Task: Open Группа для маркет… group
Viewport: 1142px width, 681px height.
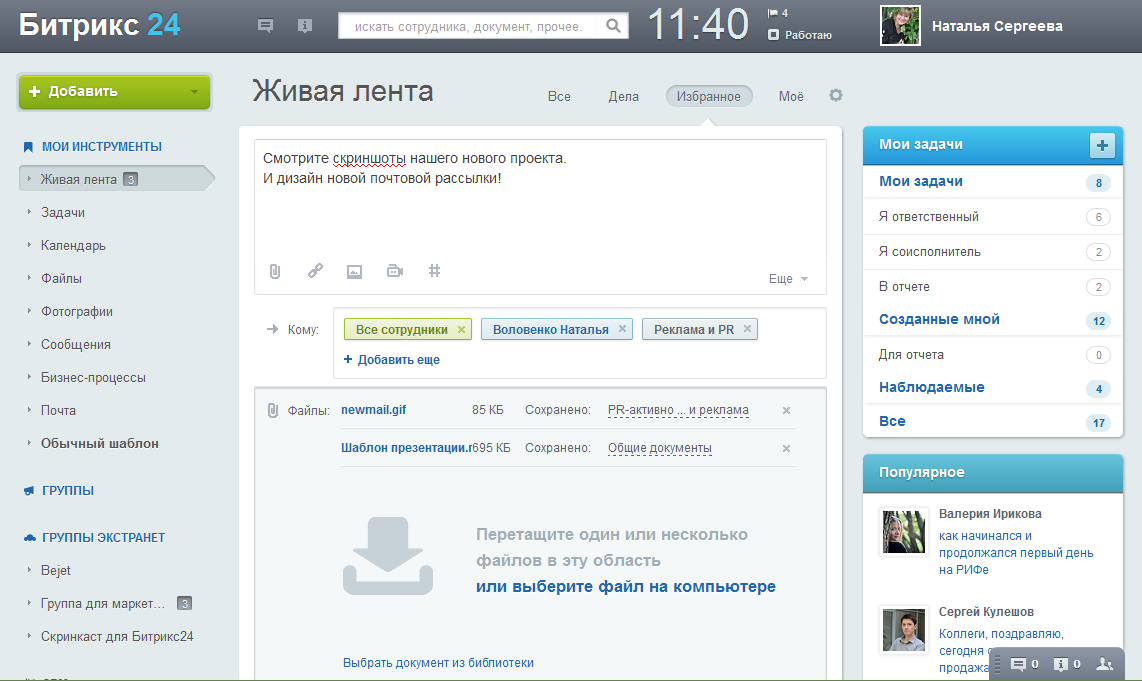Action: tap(103, 604)
